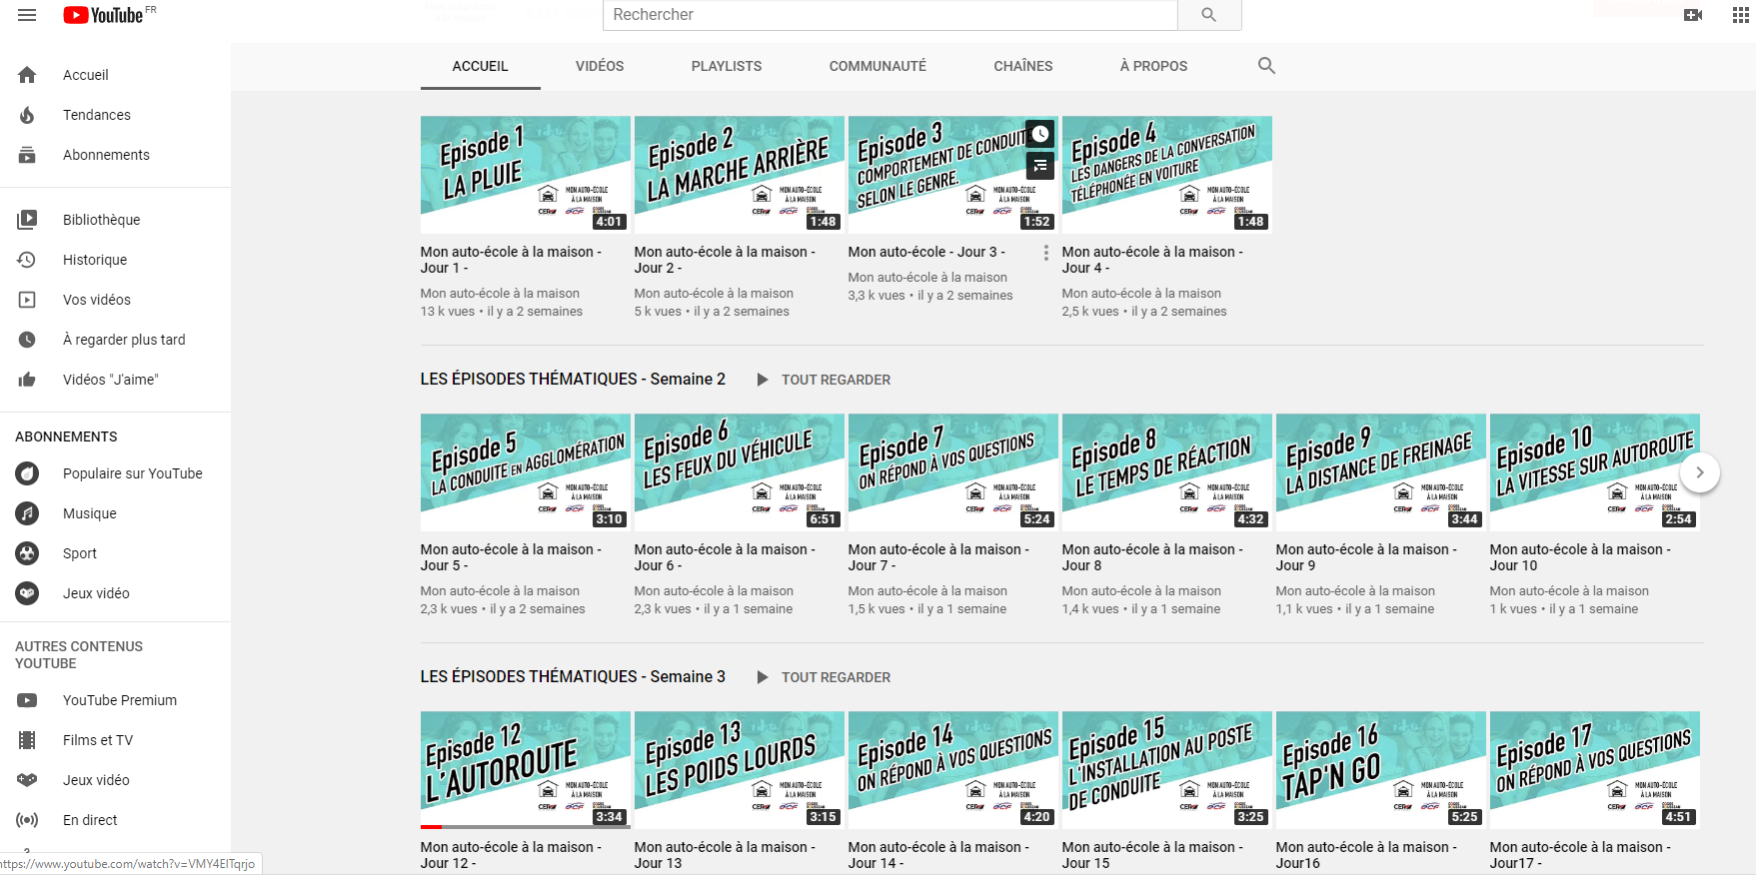
Task: Search within channel using magnifier icon
Action: 1266,66
